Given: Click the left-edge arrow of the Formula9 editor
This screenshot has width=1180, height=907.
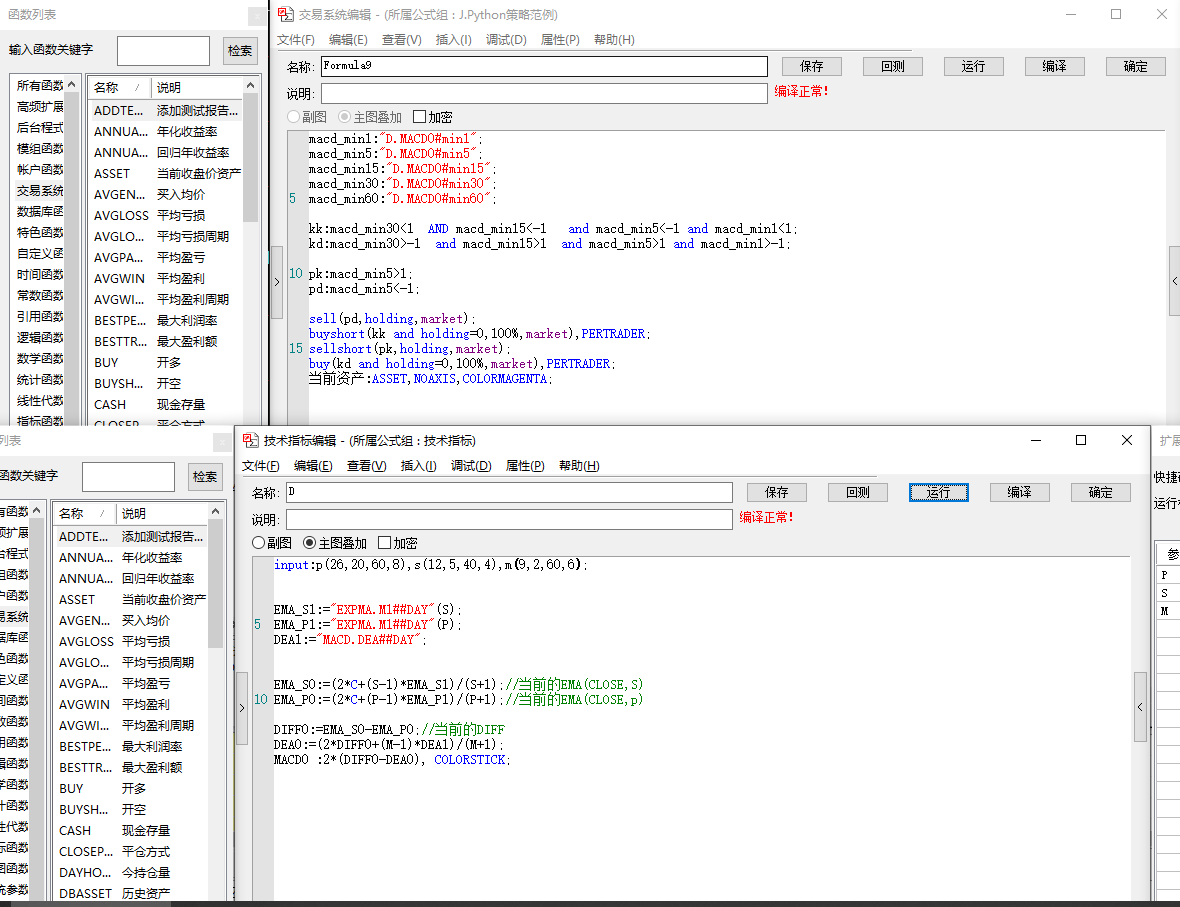Looking at the screenshot, I should (277, 282).
